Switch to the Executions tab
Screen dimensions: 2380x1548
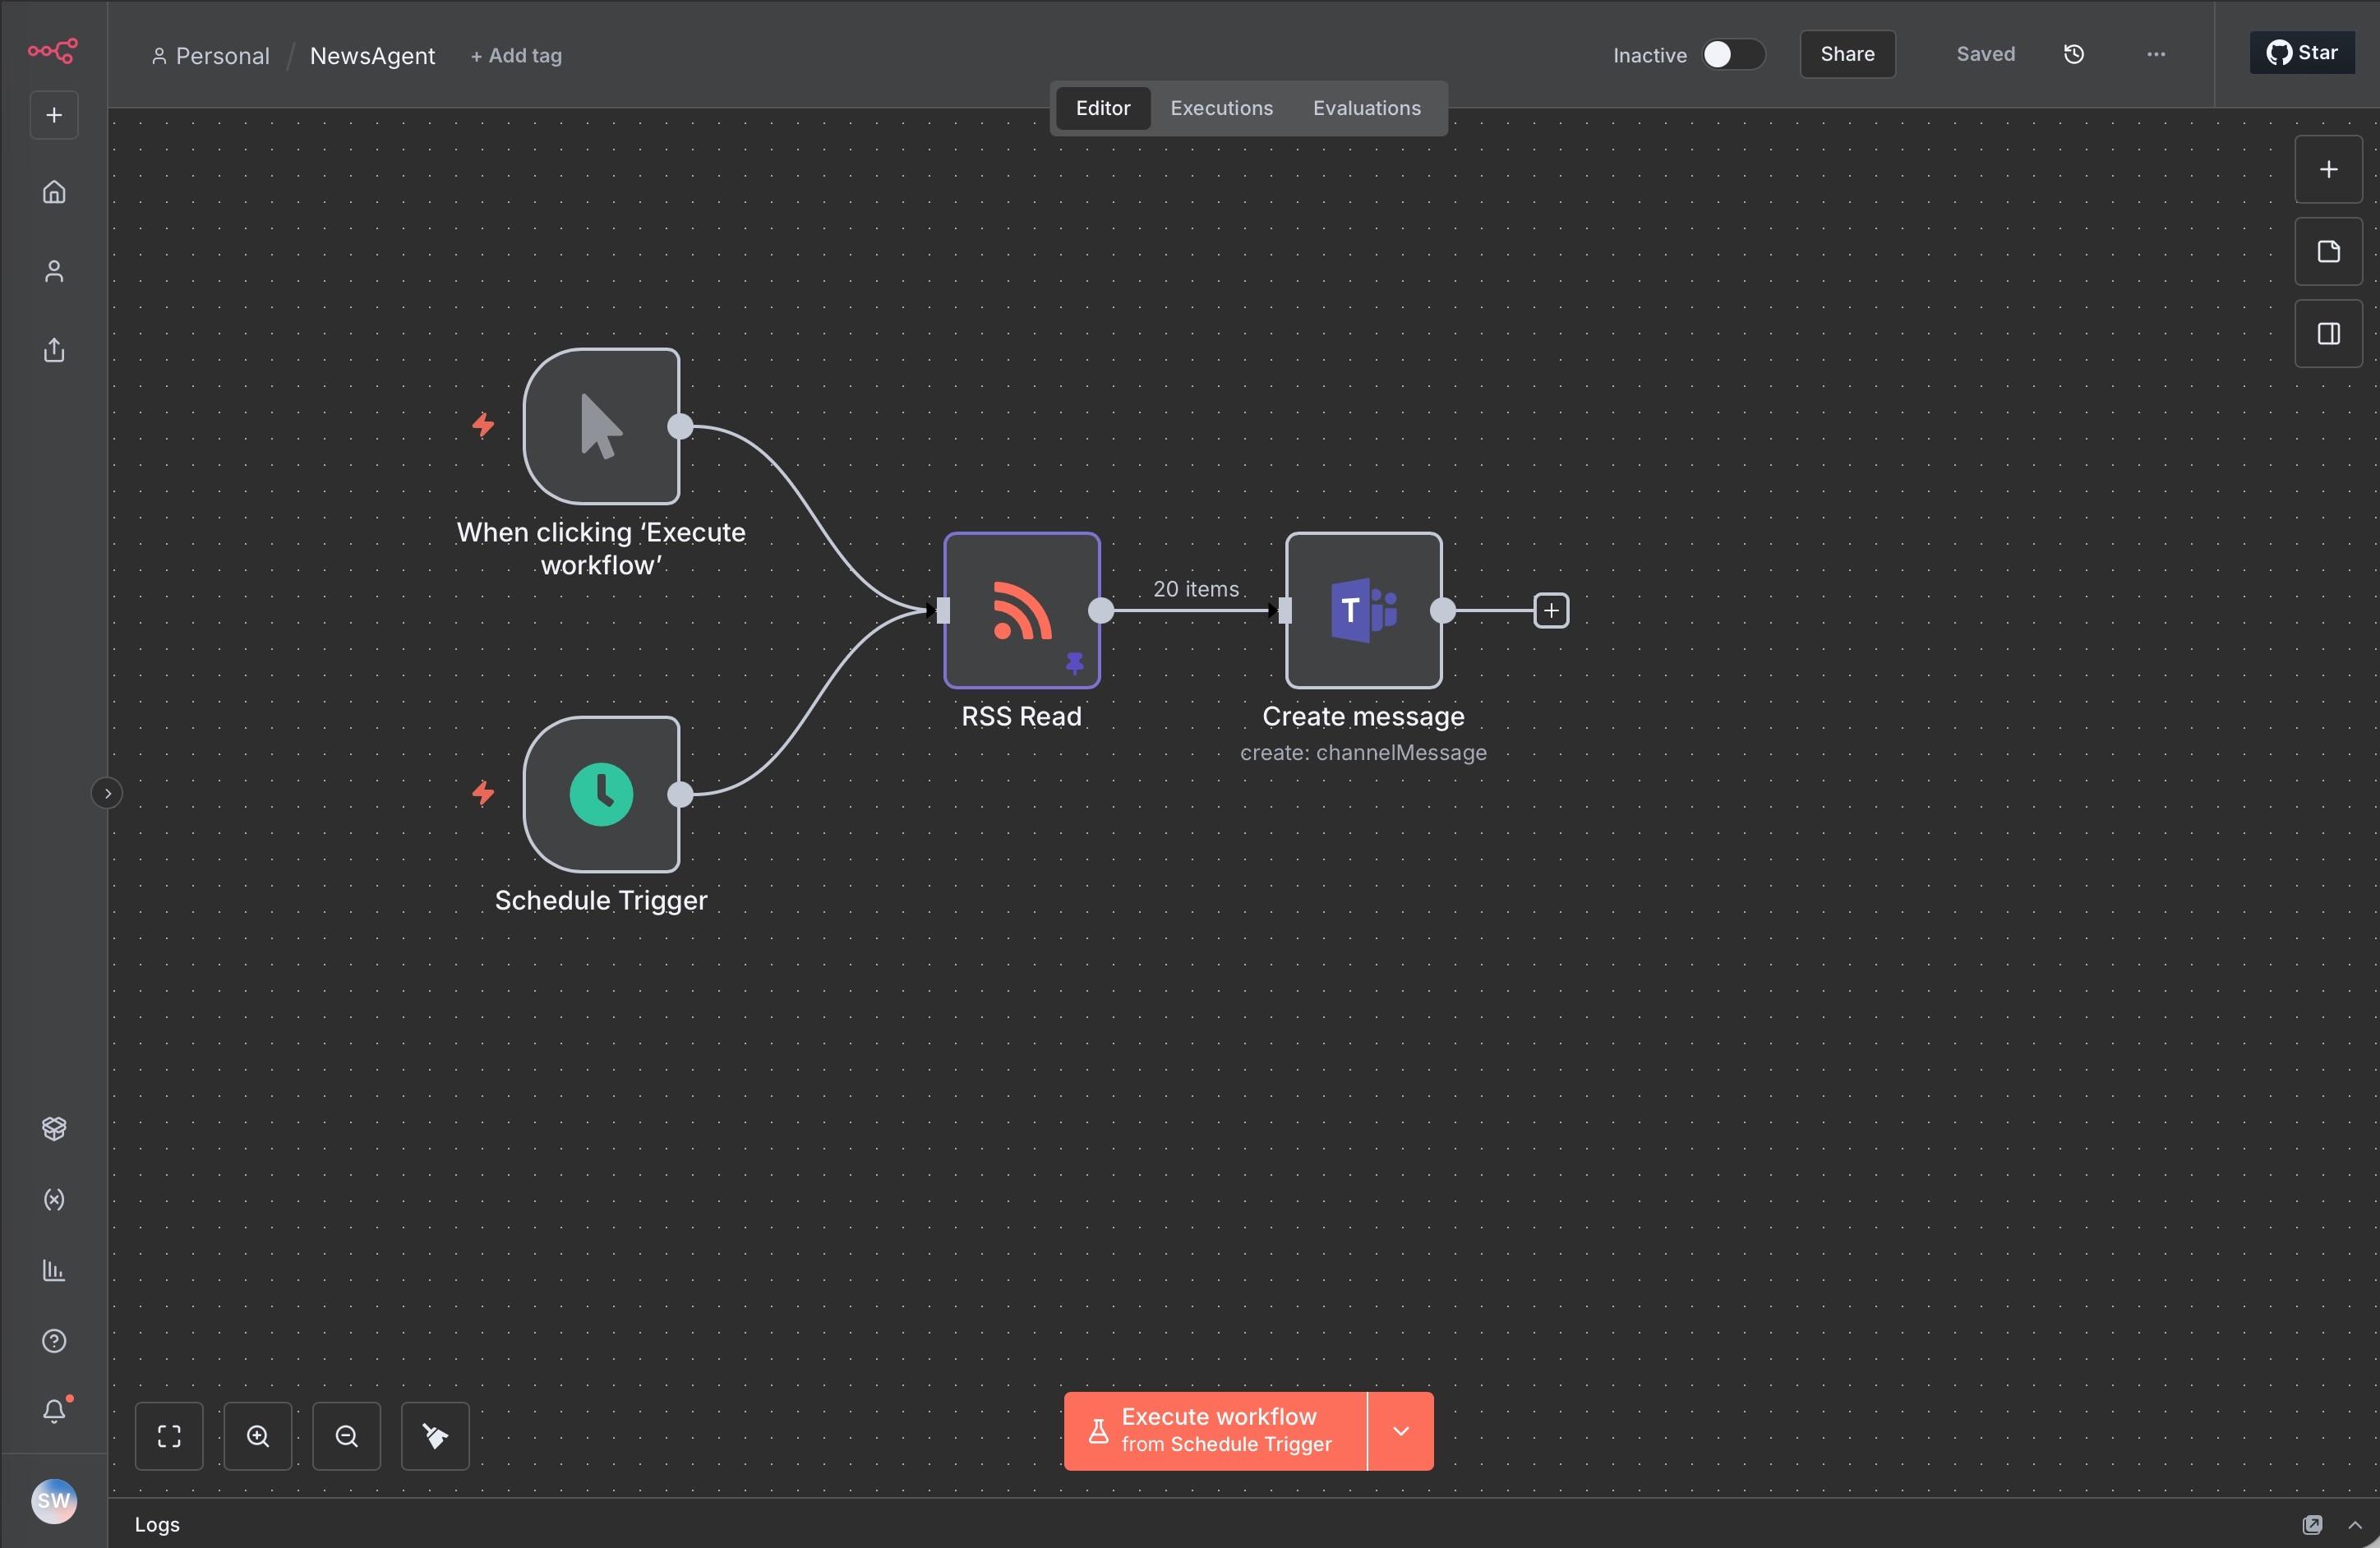(x=1221, y=108)
